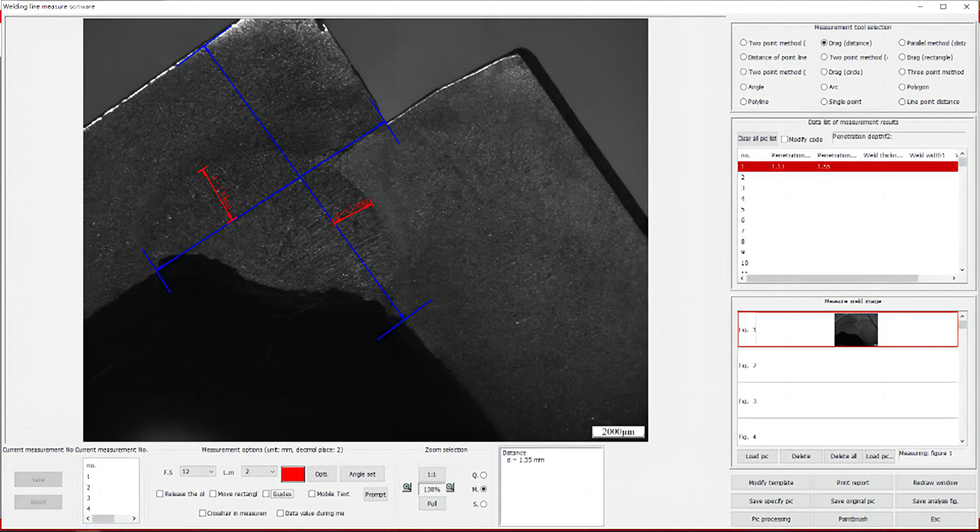Select the Angle measurement tool
Screen dimensions: 980x532
click(x=742, y=87)
